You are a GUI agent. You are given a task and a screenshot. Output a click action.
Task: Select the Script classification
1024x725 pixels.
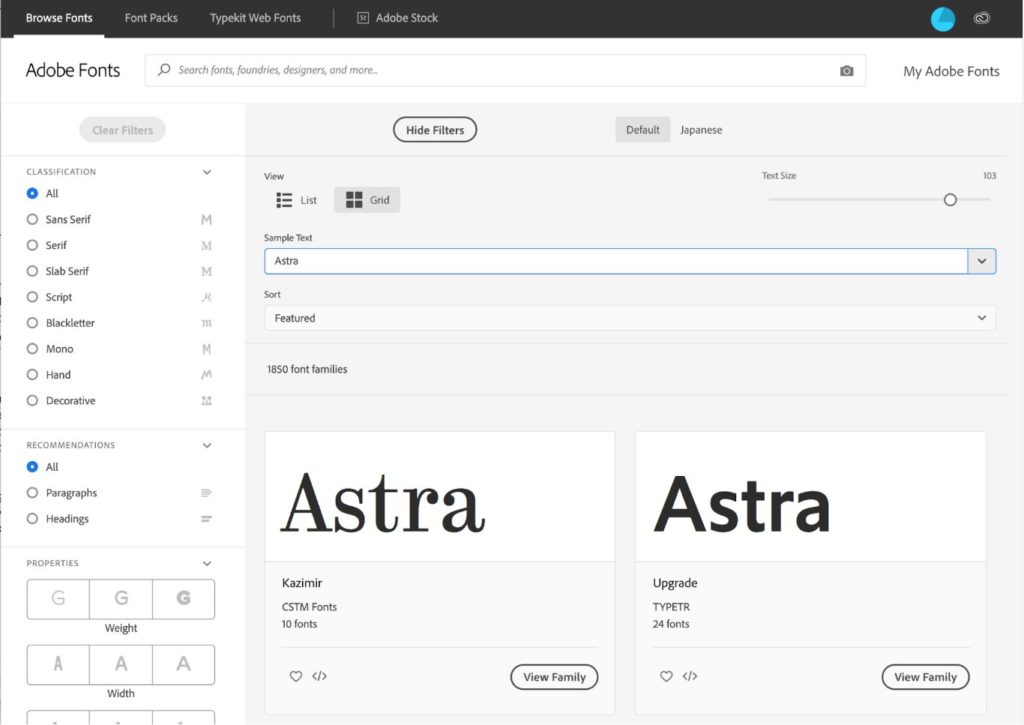(32, 297)
